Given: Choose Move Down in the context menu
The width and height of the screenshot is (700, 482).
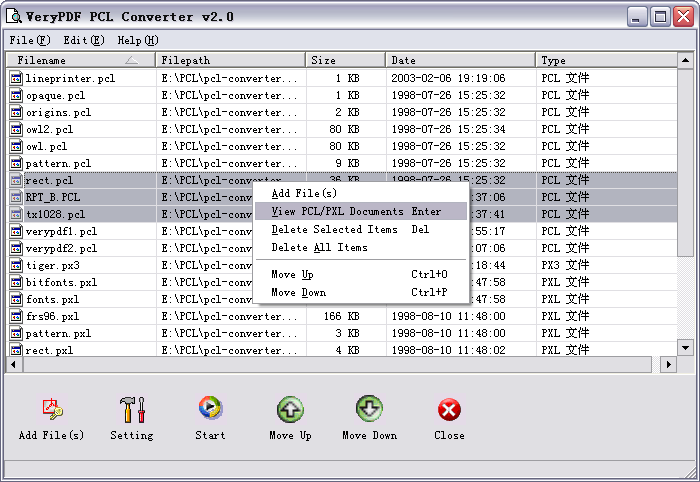Looking at the screenshot, I should click(361, 292).
